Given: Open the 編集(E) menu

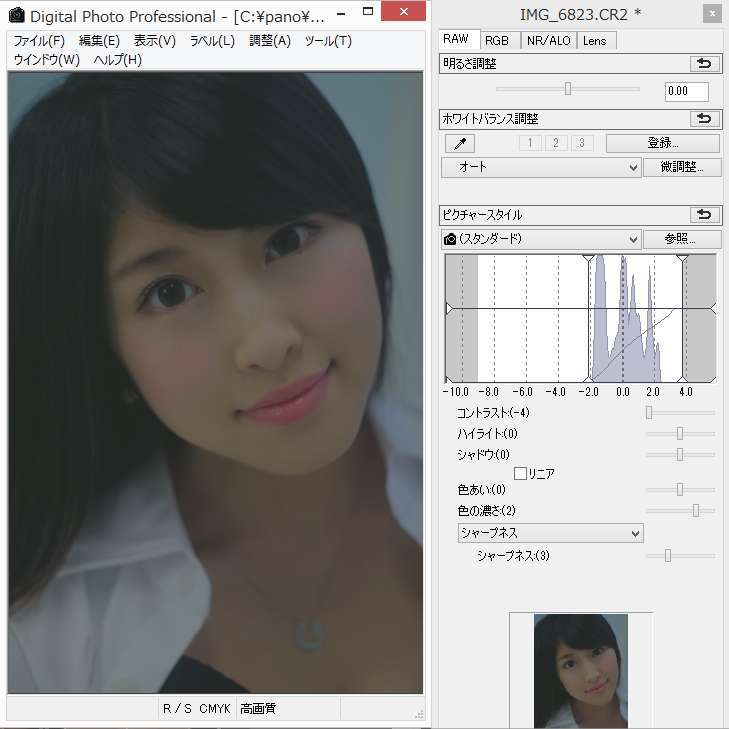Looking at the screenshot, I should (x=99, y=41).
